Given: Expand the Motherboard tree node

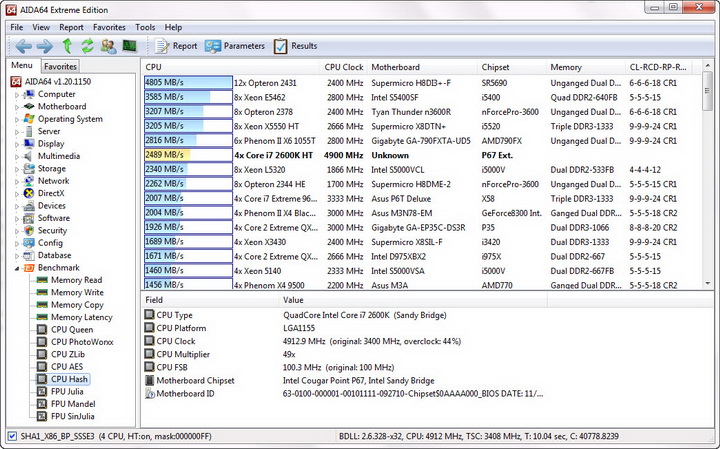Looking at the screenshot, I should coord(17,107).
